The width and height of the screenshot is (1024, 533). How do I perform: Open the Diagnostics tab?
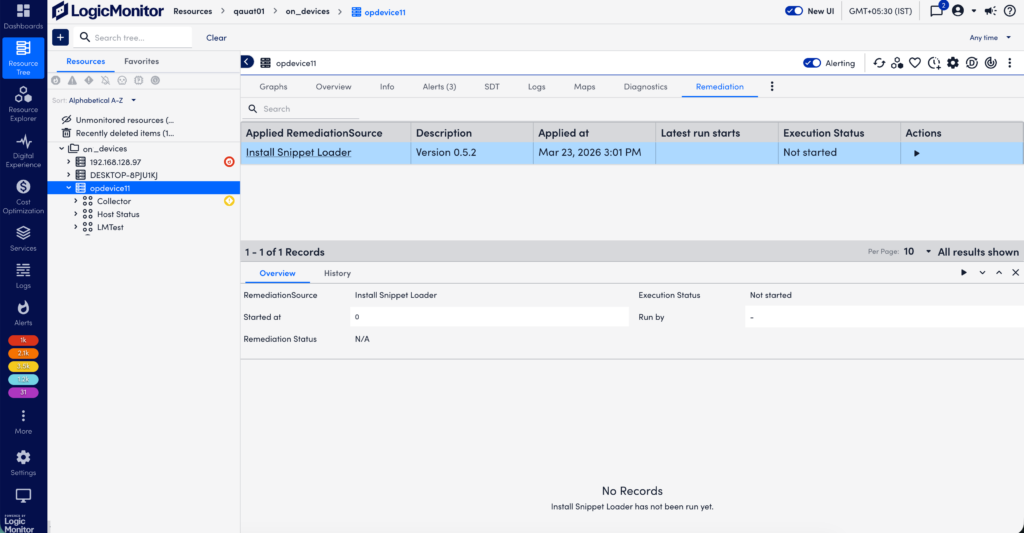pyautogui.click(x=645, y=86)
